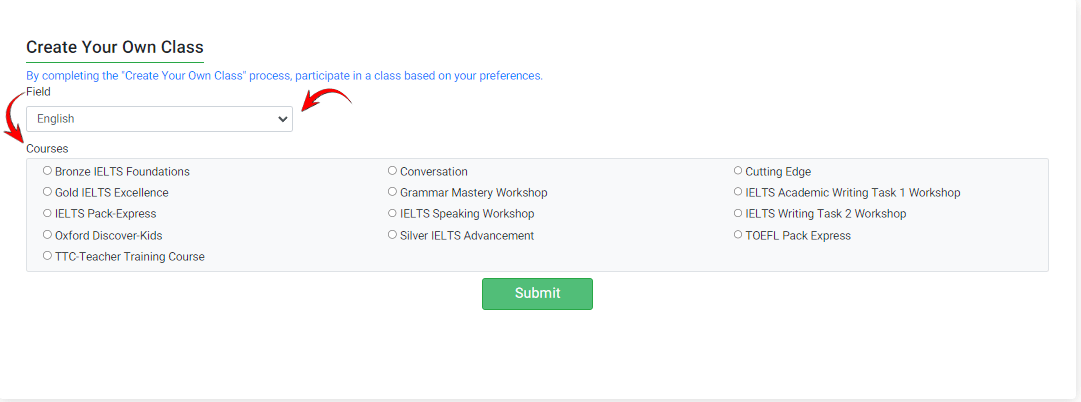Select IELTS Academic Writing Task 1 Workshop

(738, 192)
